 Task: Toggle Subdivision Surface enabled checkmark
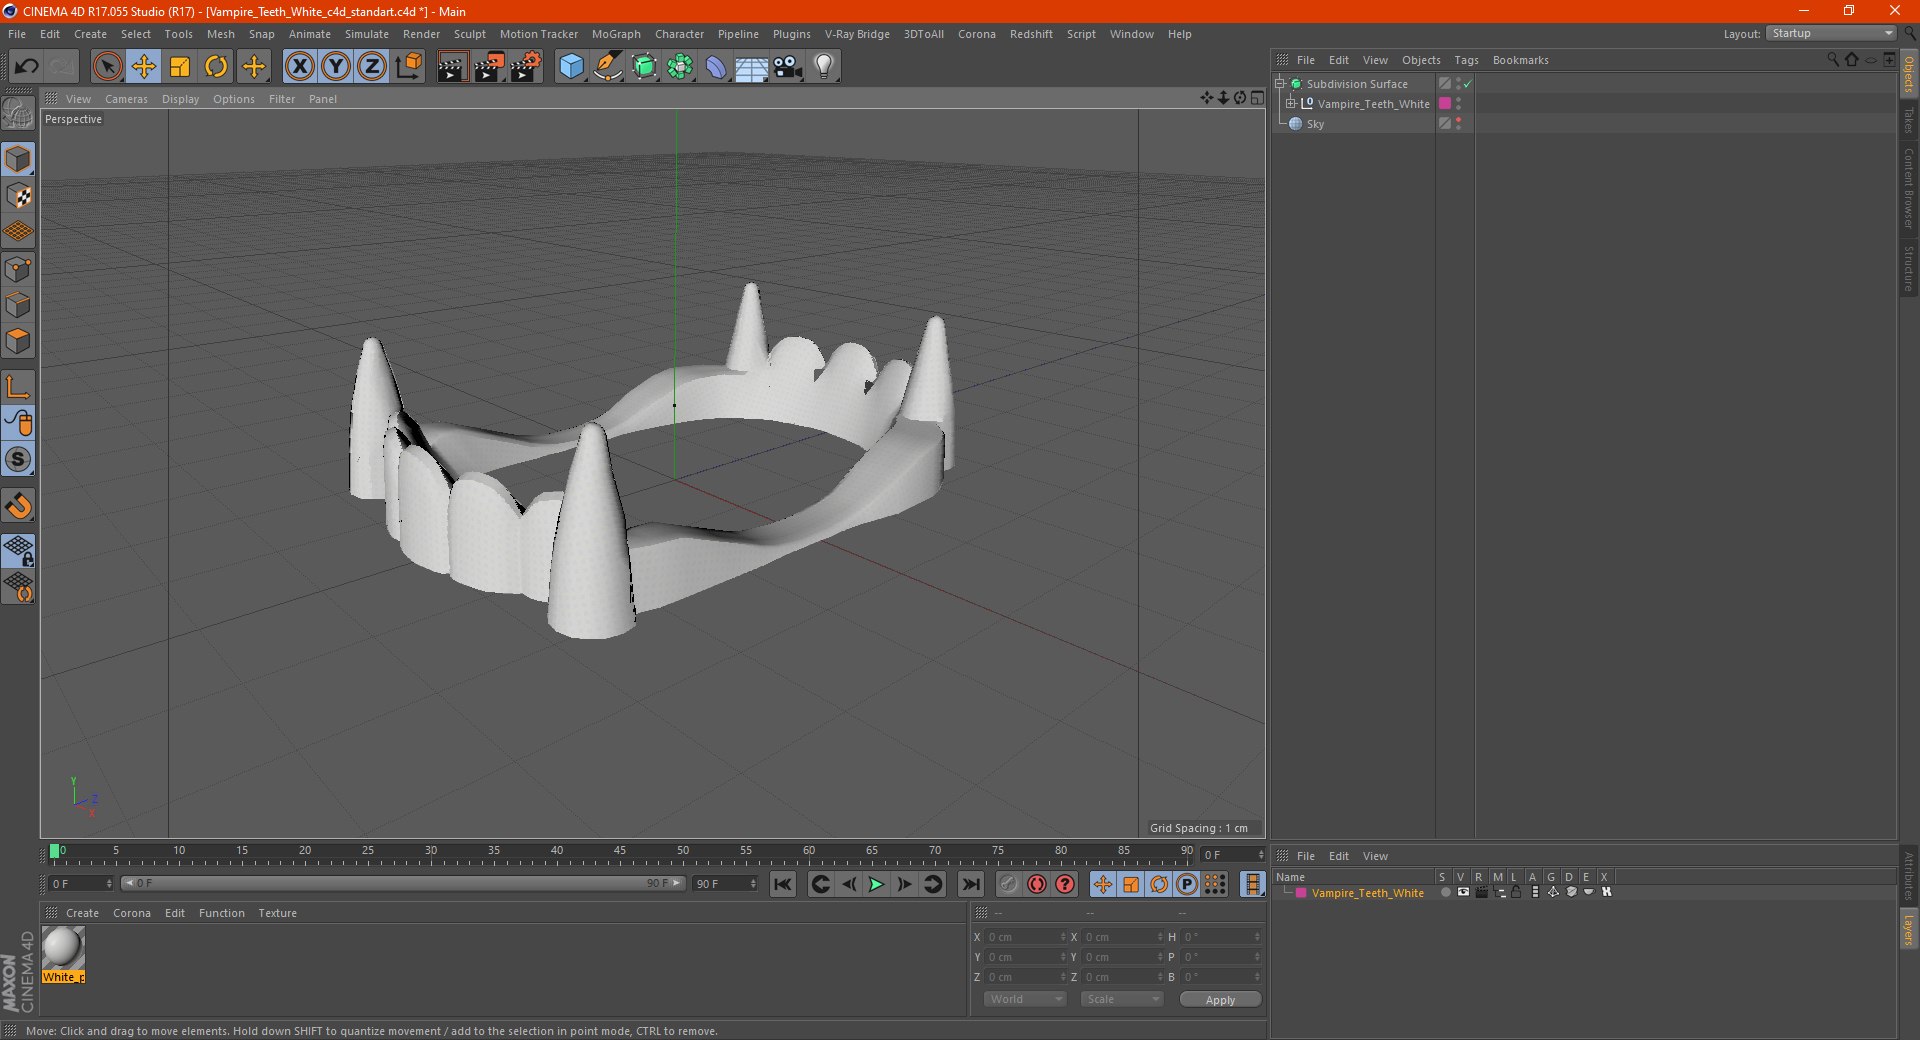[1468, 84]
